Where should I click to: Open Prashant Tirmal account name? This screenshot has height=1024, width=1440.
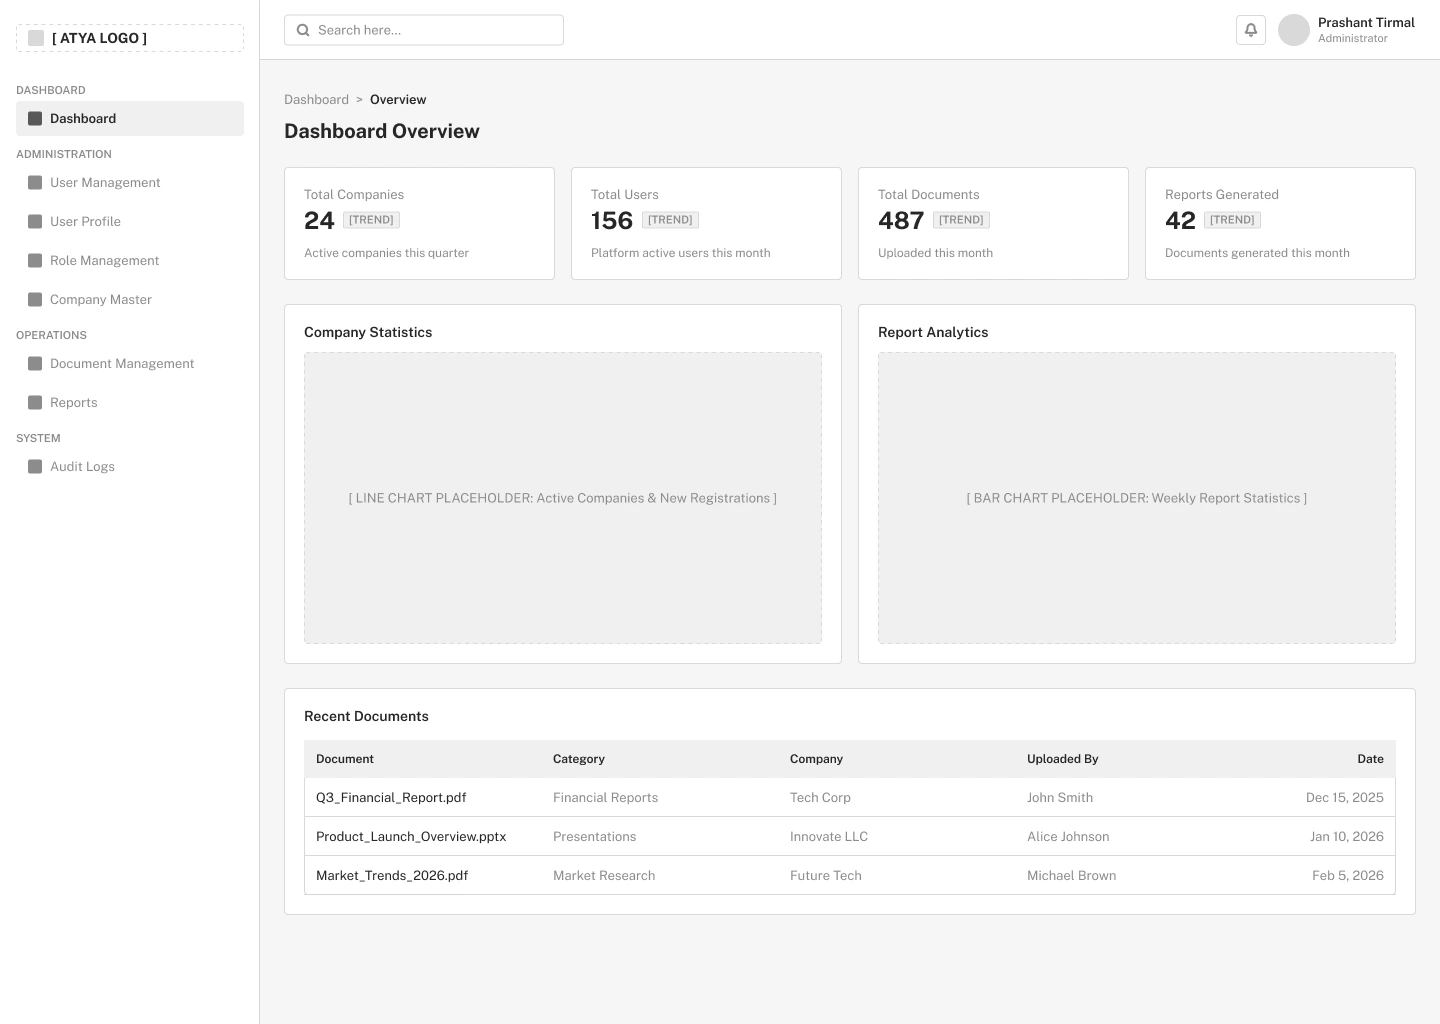tap(1366, 22)
